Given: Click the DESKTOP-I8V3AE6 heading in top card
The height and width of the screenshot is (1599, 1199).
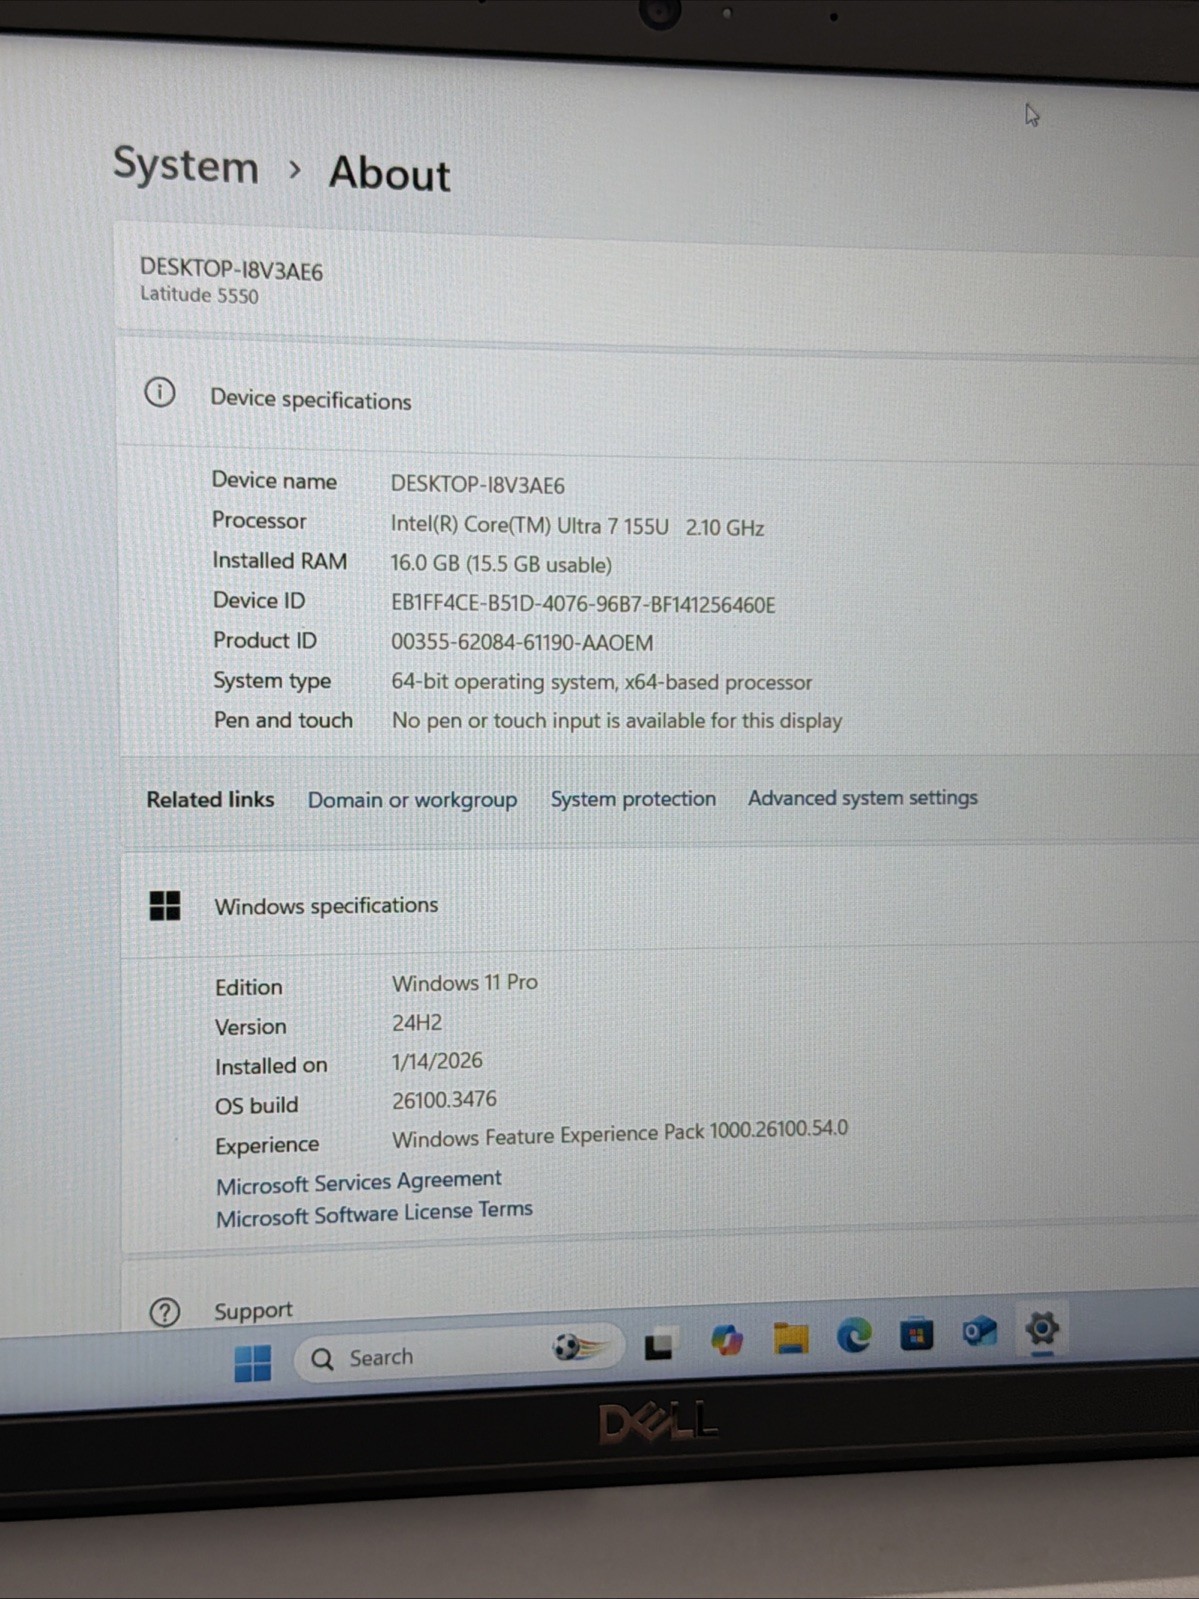Looking at the screenshot, I should [x=231, y=269].
